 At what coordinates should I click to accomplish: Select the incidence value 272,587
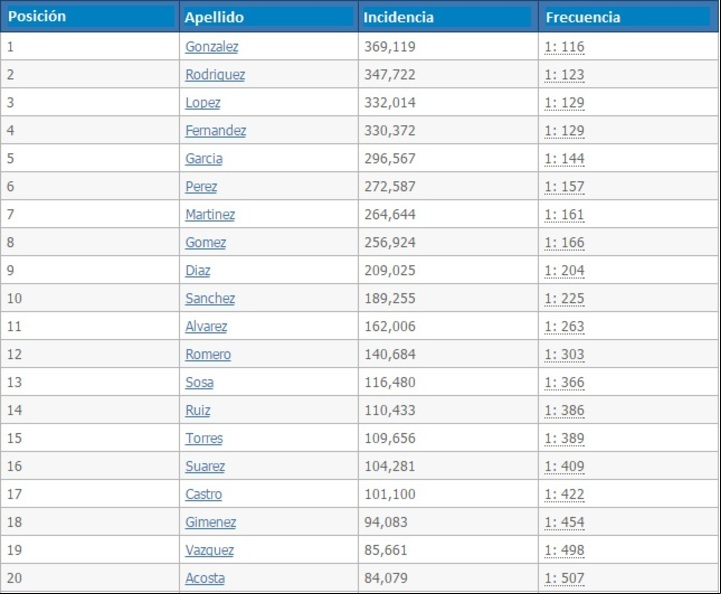[390, 187]
